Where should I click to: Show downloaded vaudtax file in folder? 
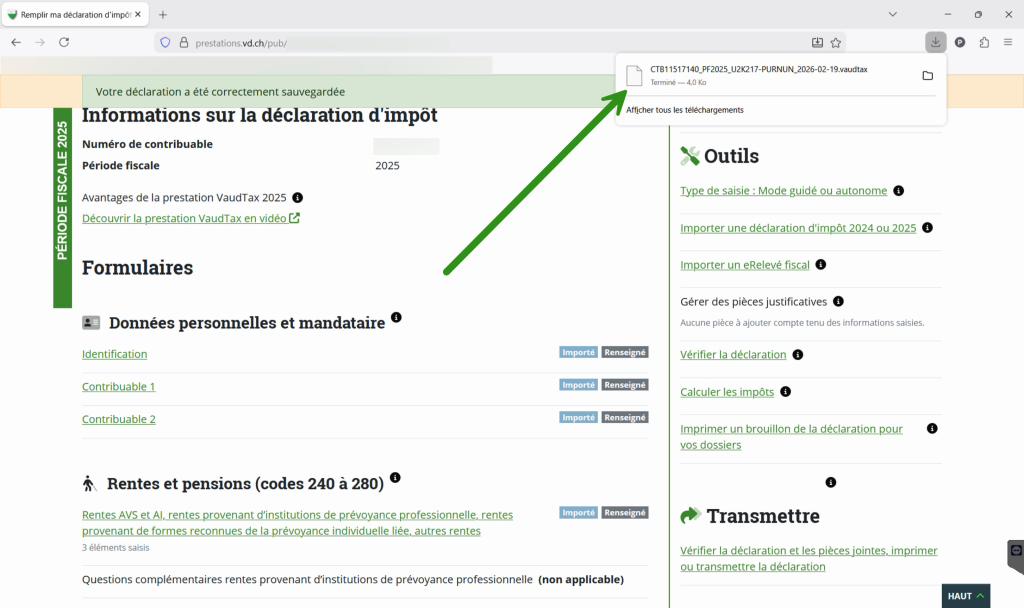pyautogui.click(x=927, y=76)
